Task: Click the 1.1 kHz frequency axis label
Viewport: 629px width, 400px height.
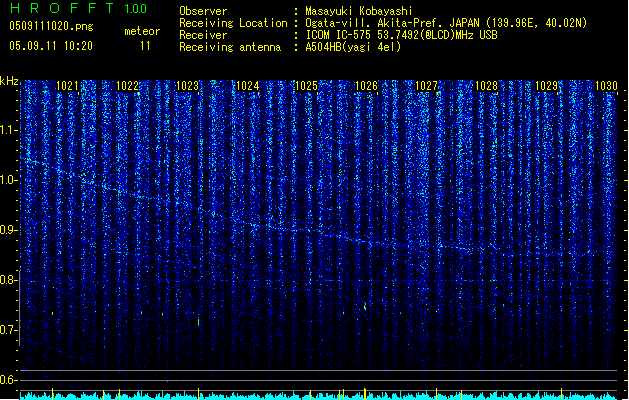Action: (x=9, y=130)
